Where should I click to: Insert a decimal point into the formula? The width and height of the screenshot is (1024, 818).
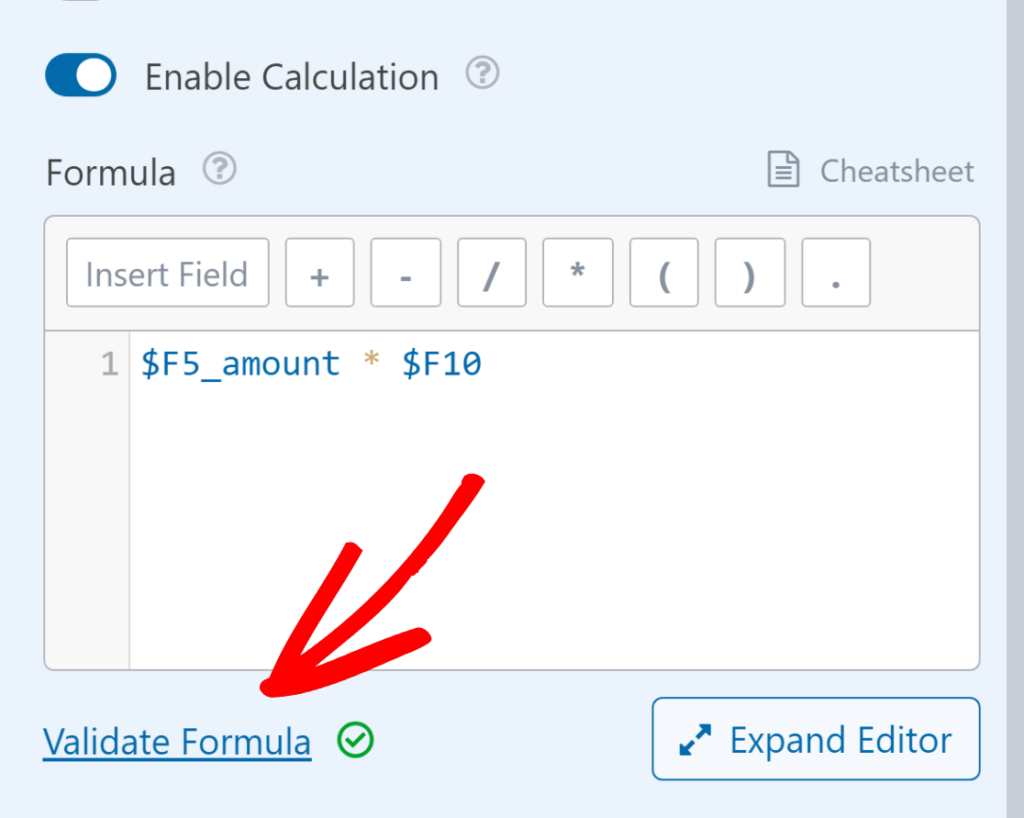pos(835,272)
